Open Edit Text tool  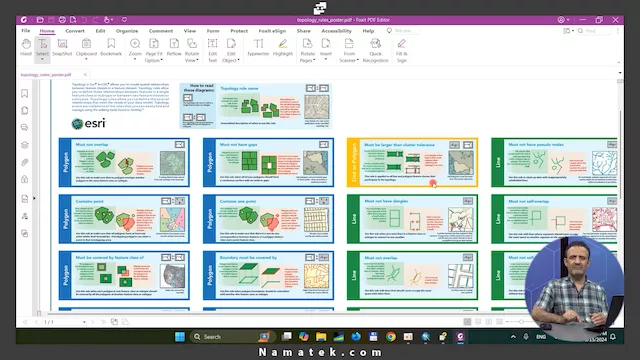coord(213,50)
